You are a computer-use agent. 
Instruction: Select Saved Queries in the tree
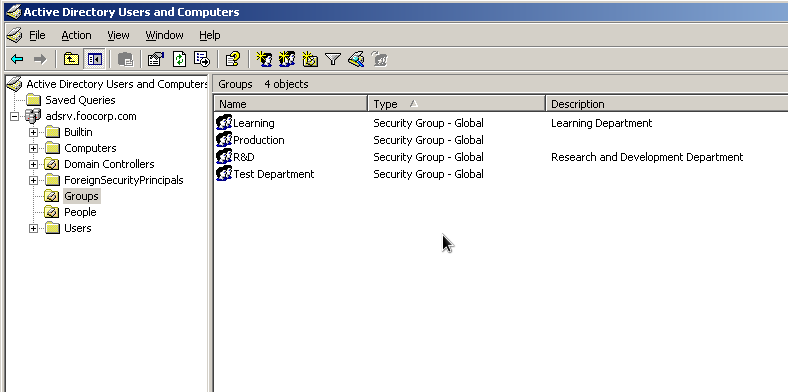(80, 100)
